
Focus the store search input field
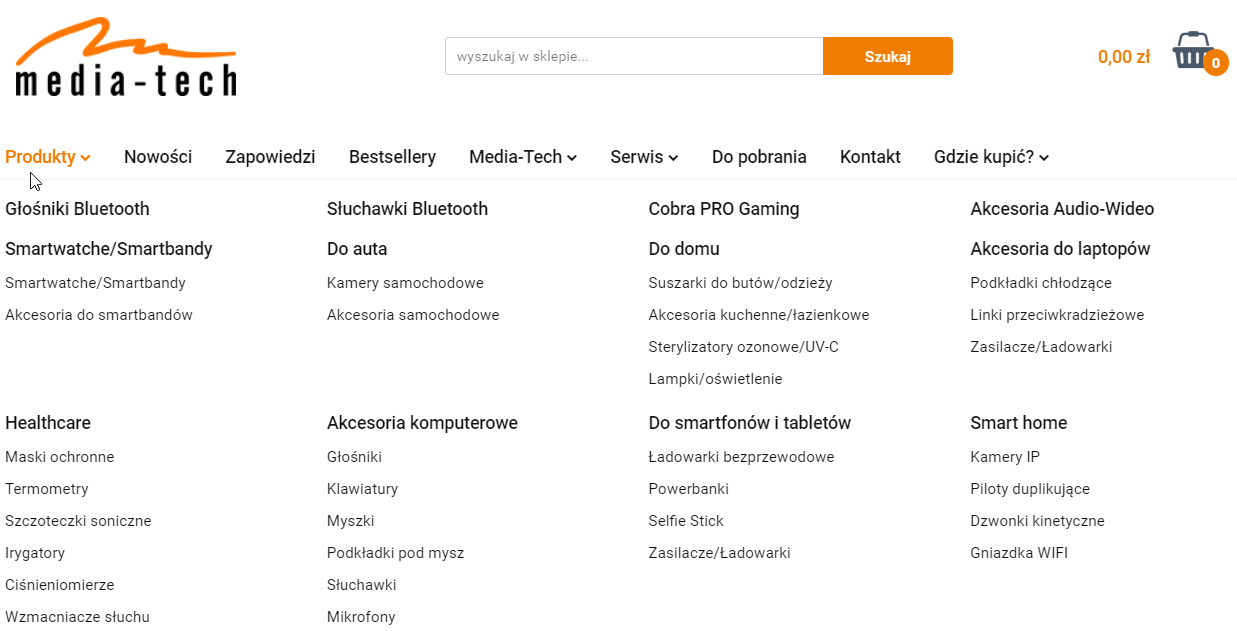(x=633, y=56)
